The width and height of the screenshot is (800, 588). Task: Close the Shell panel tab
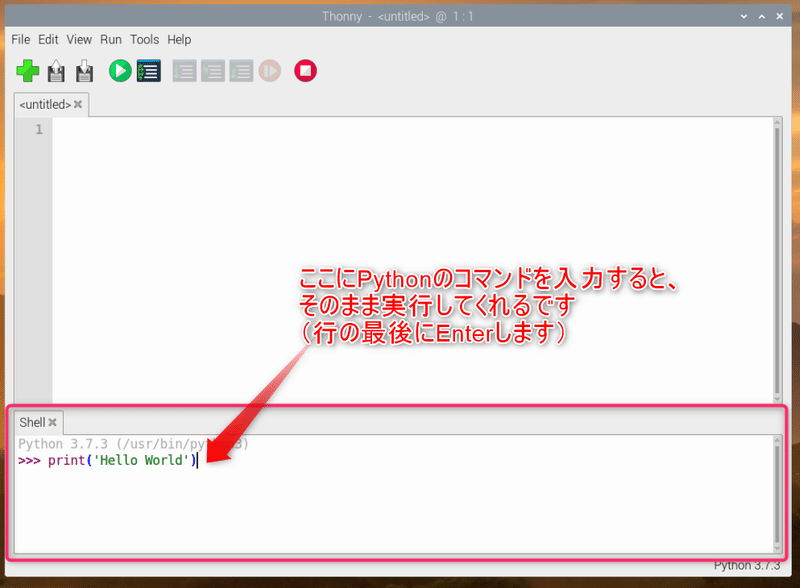coord(52,422)
